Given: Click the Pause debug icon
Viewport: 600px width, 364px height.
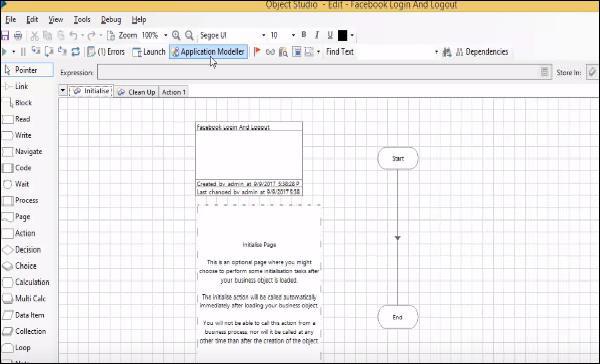Looking at the screenshot, I should click(x=23, y=52).
